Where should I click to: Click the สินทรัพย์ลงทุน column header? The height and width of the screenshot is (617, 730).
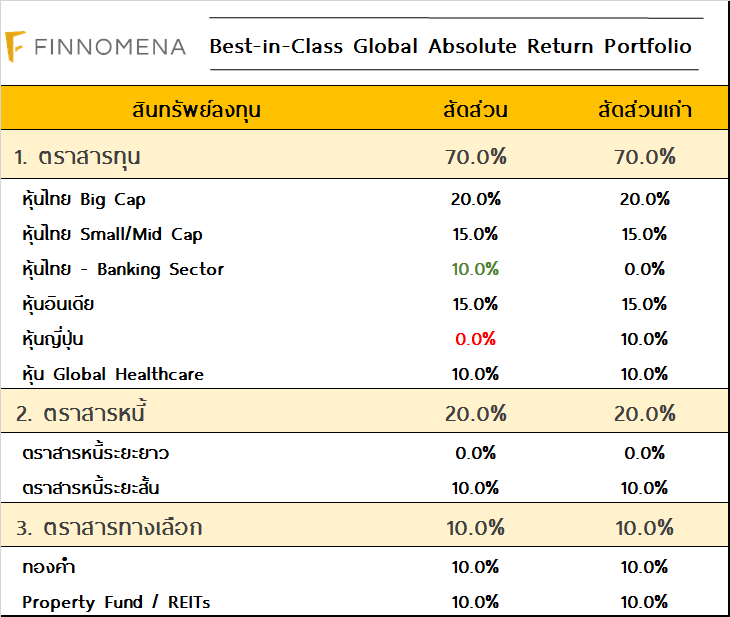point(196,110)
